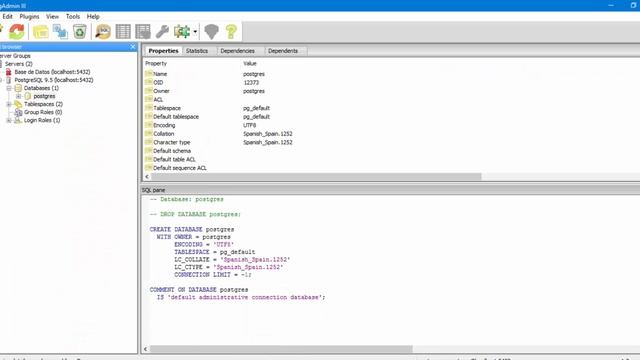
Task: Click the Databases node icon
Action: (18, 88)
